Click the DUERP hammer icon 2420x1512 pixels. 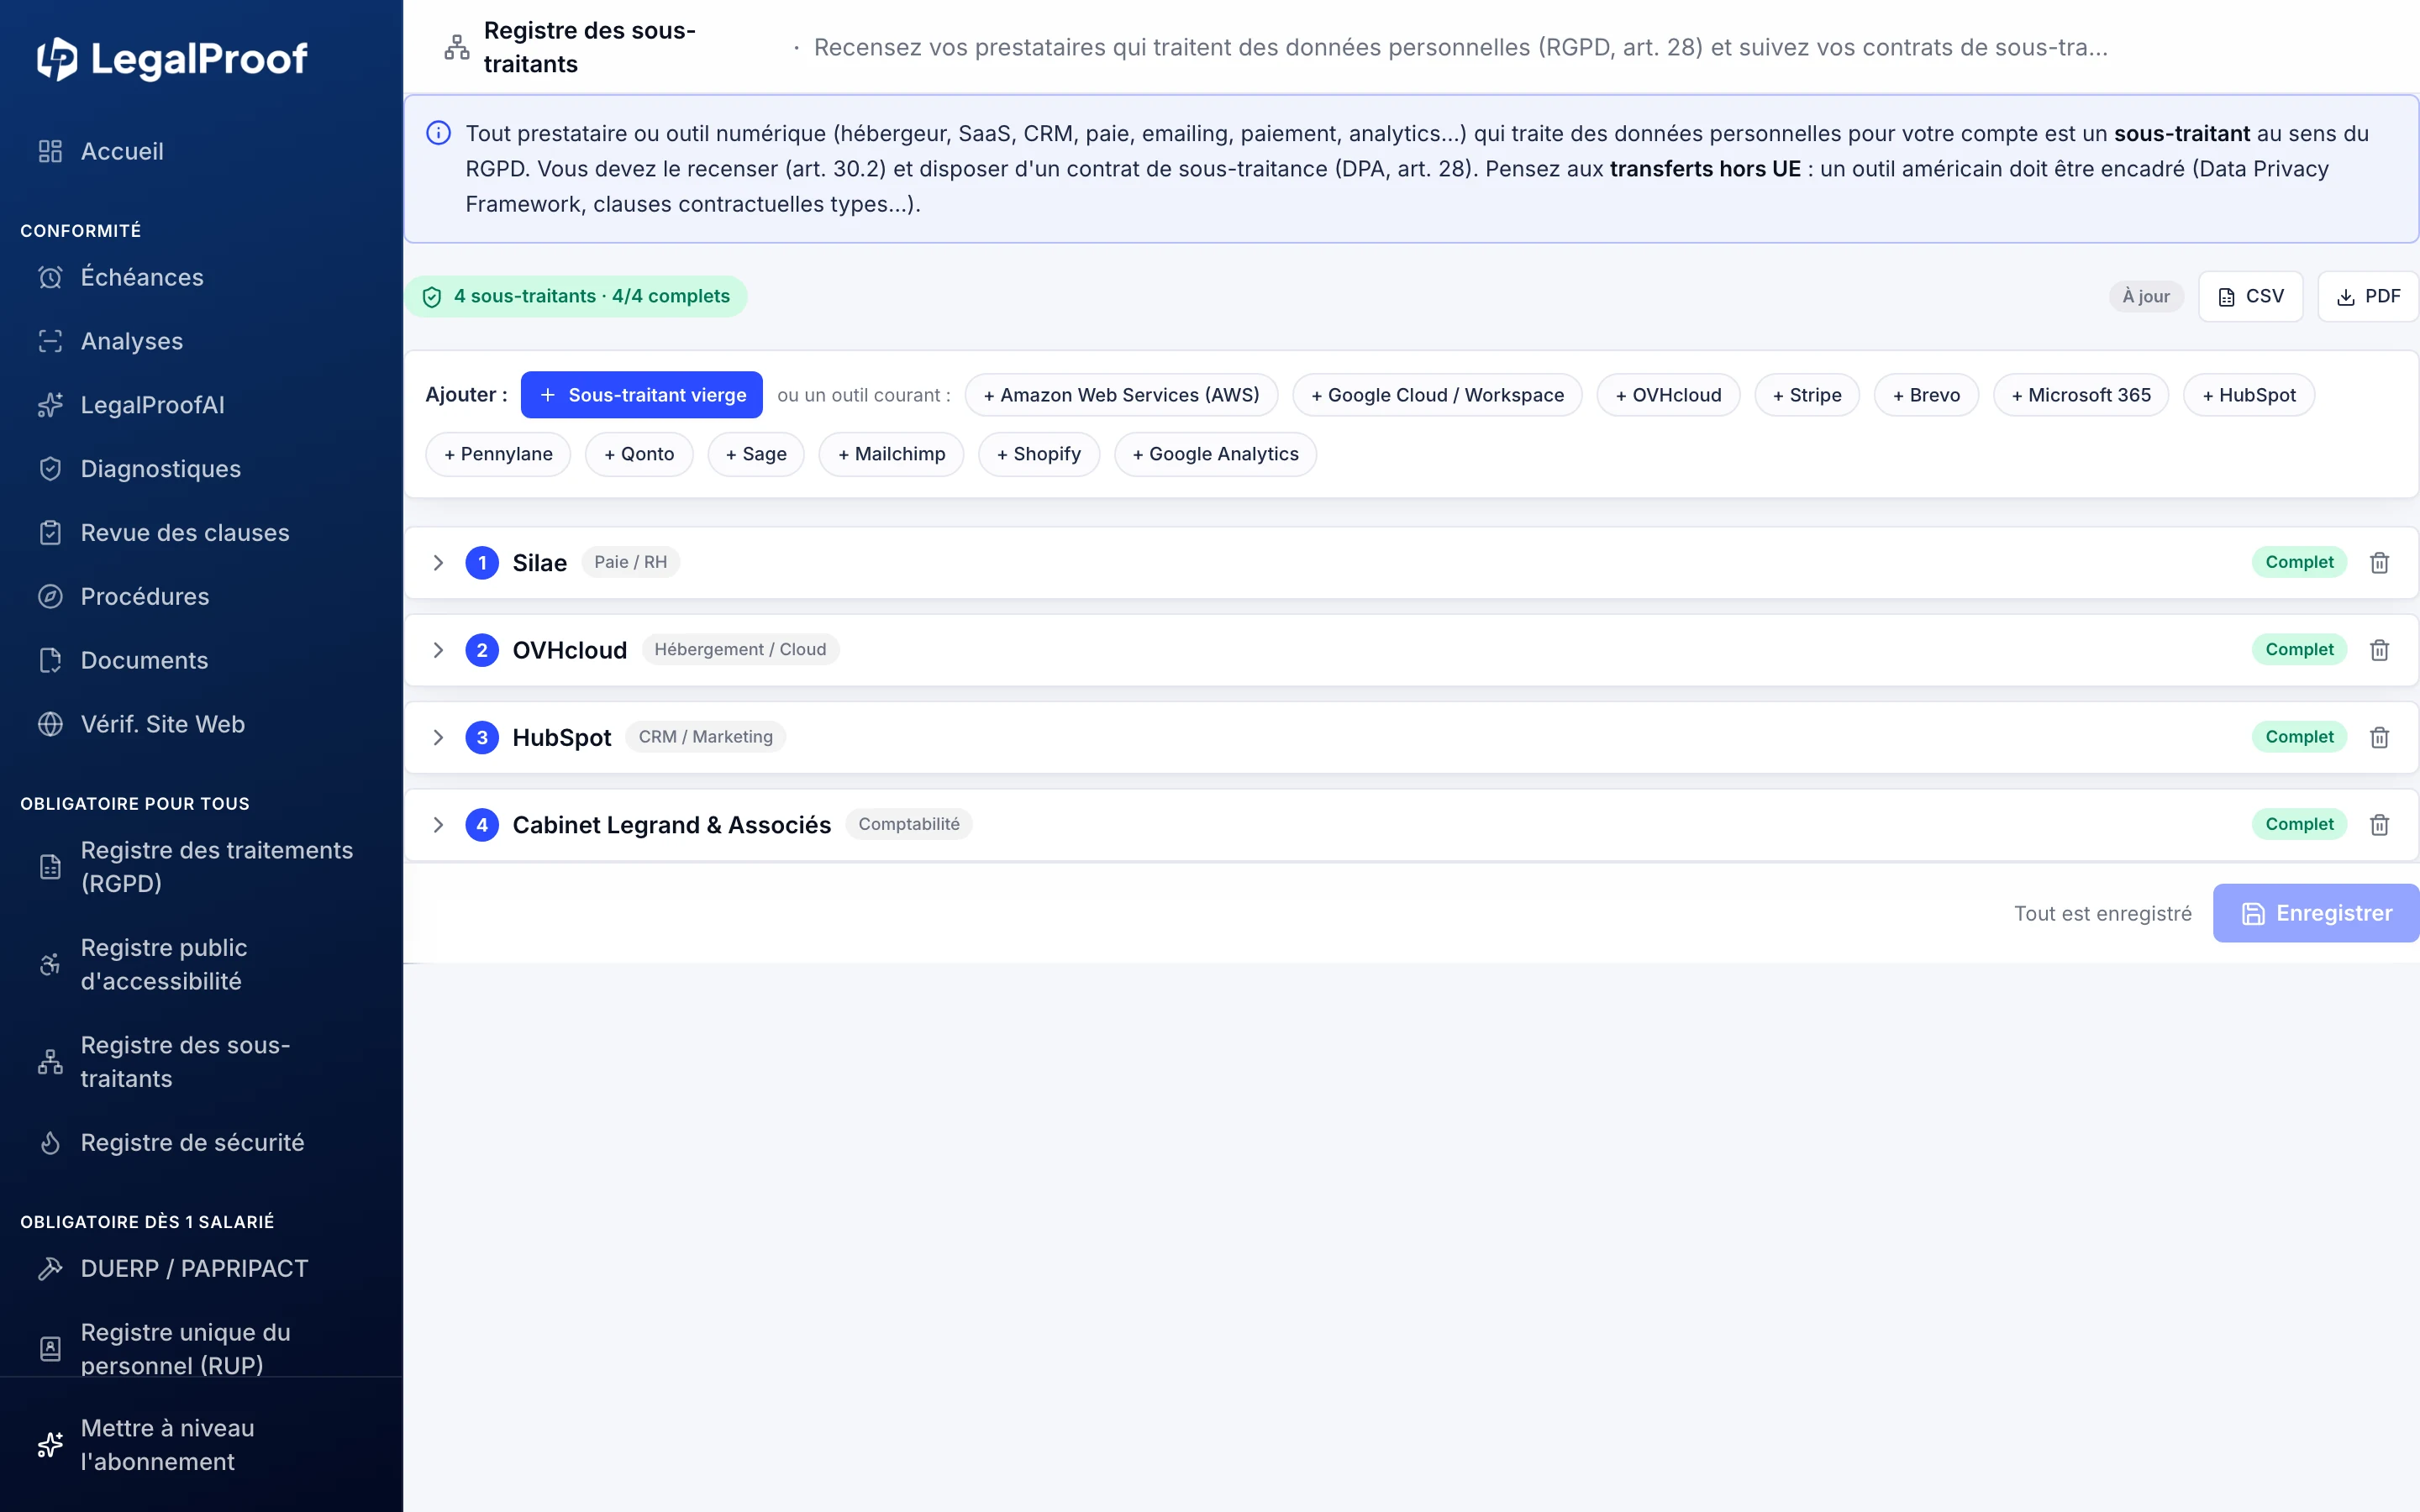50,1269
